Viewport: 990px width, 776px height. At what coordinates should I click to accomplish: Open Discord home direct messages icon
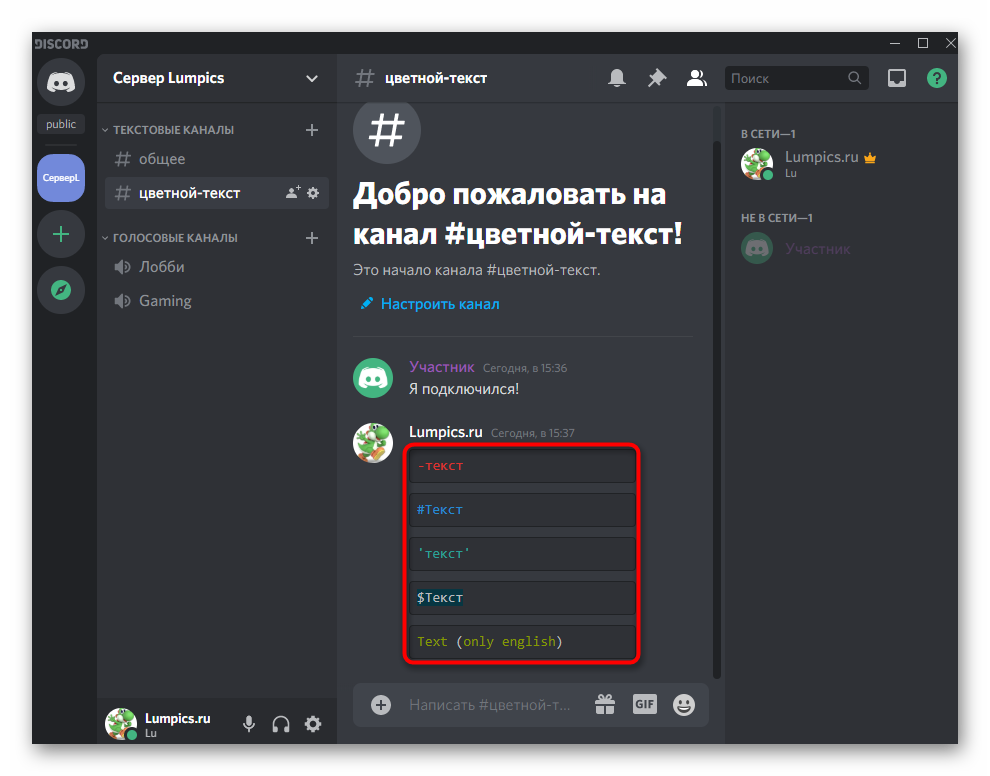pyautogui.click(x=61, y=82)
